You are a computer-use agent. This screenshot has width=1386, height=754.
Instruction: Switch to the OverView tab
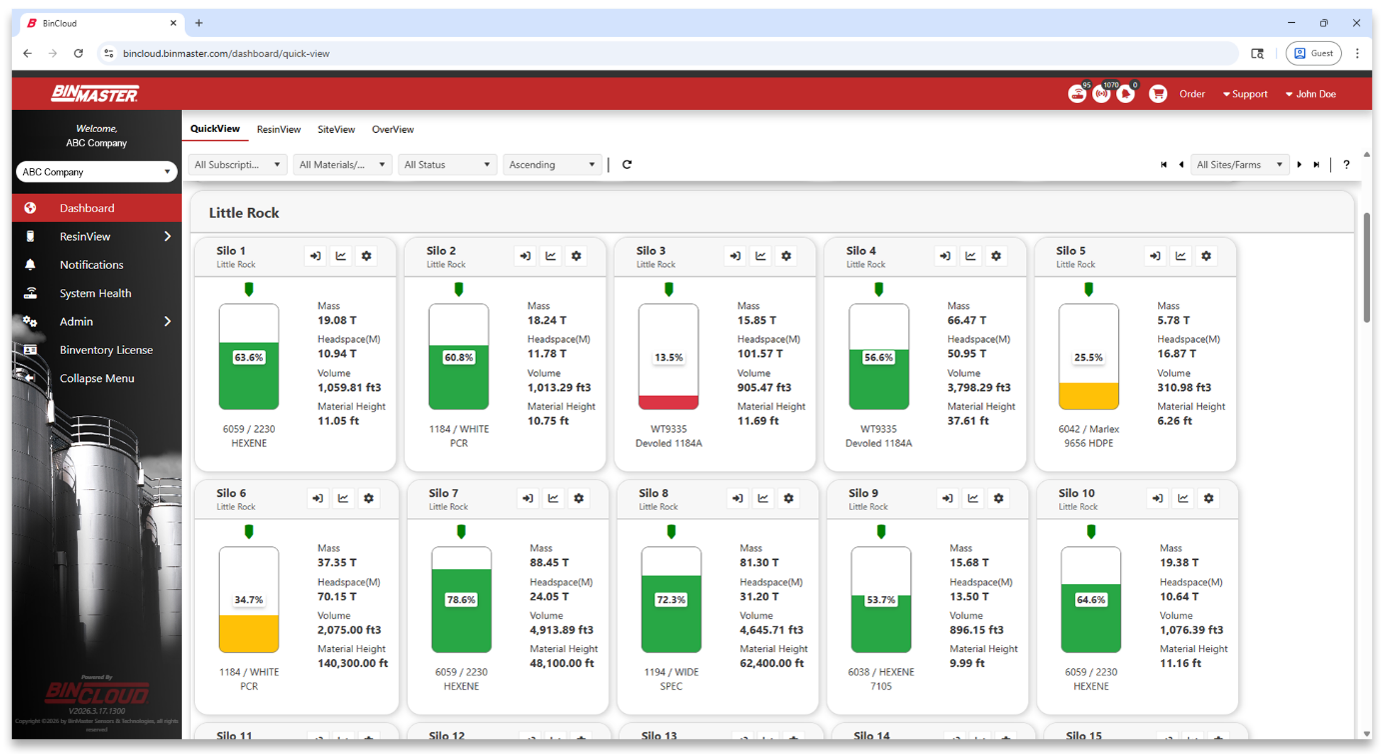point(393,130)
